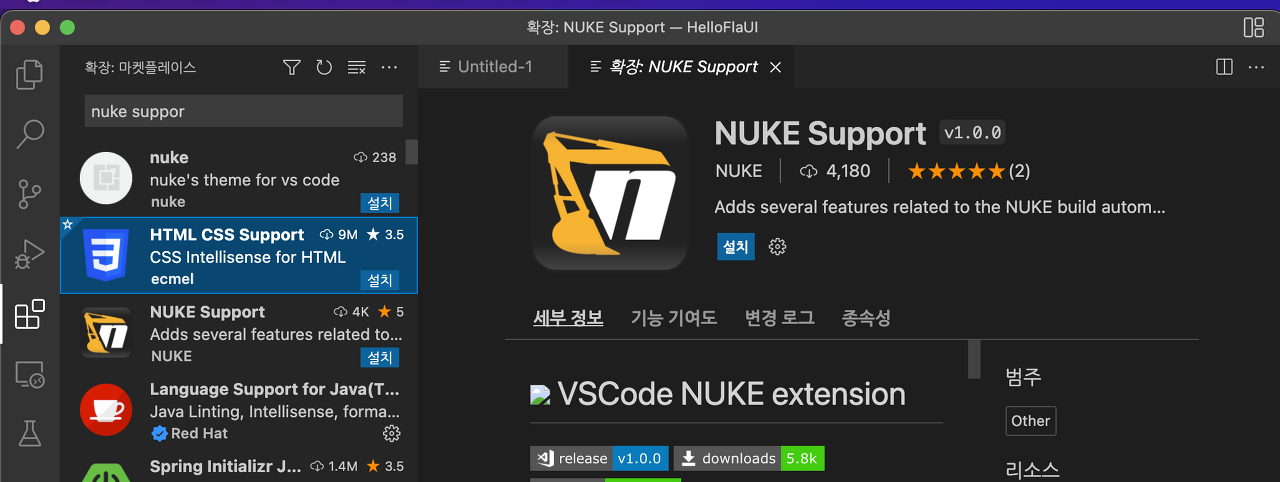Open the Remote Explorer view

pyautogui.click(x=30, y=374)
